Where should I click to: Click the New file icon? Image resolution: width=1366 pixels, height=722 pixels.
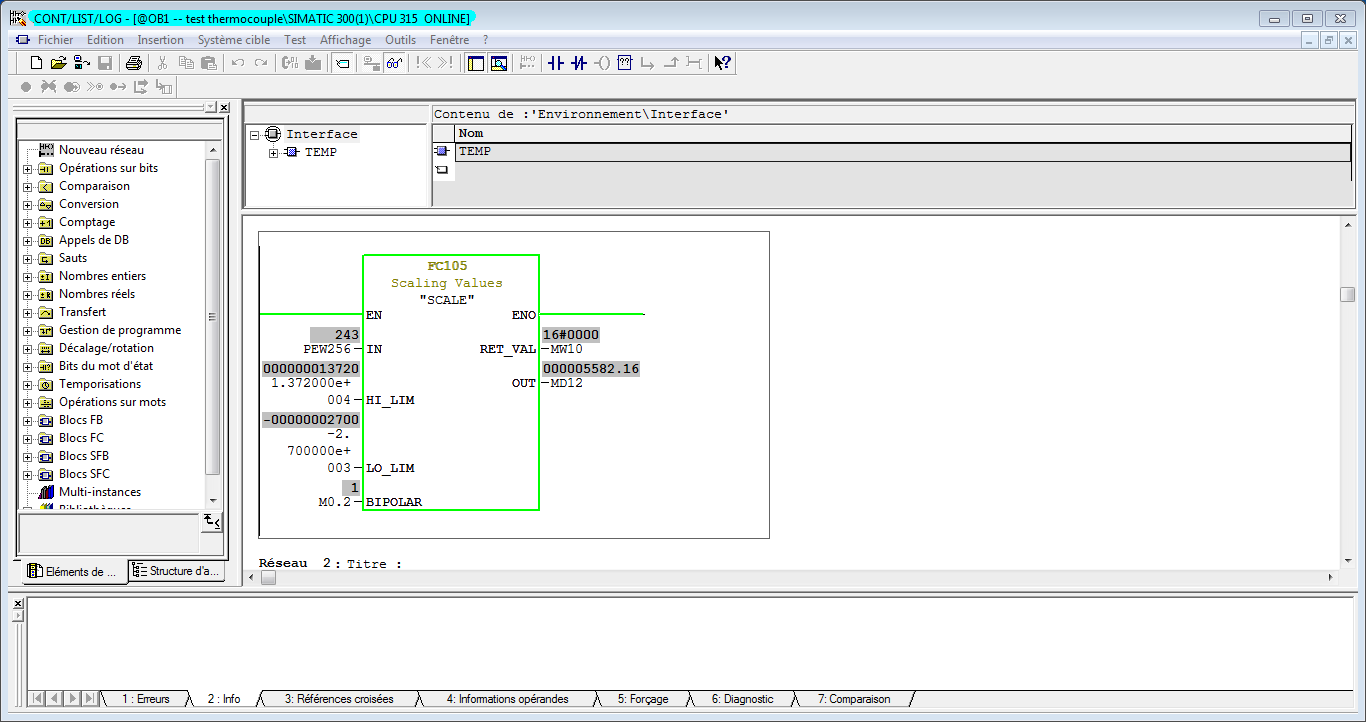36,63
